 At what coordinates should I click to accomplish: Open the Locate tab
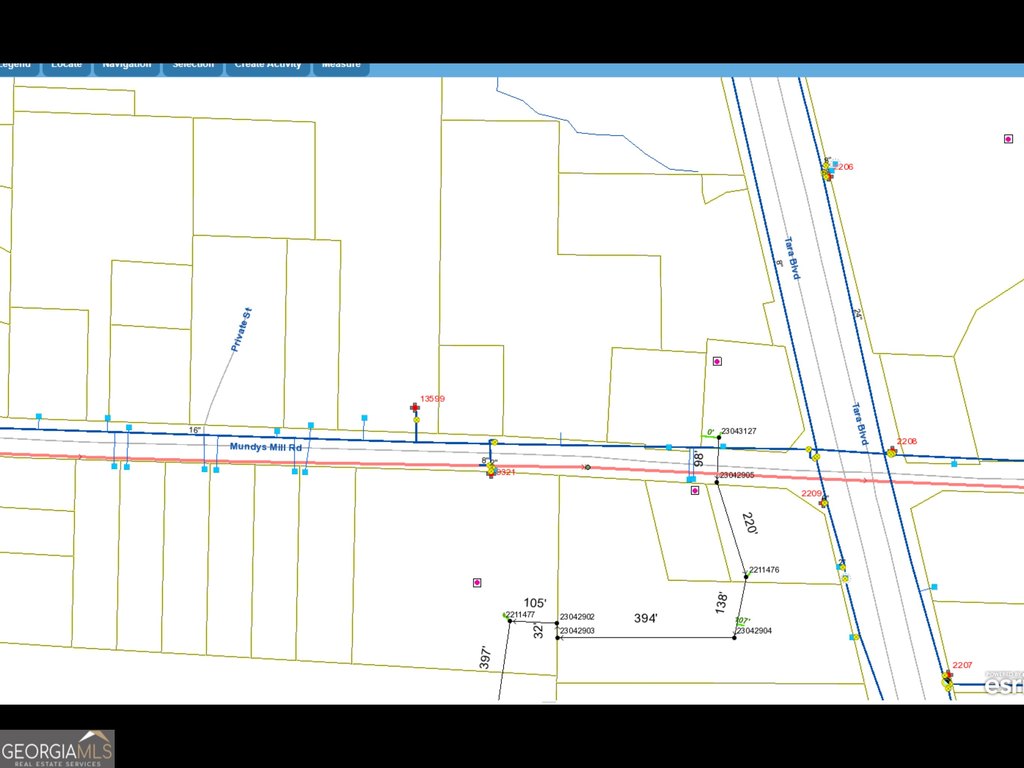[66, 66]
